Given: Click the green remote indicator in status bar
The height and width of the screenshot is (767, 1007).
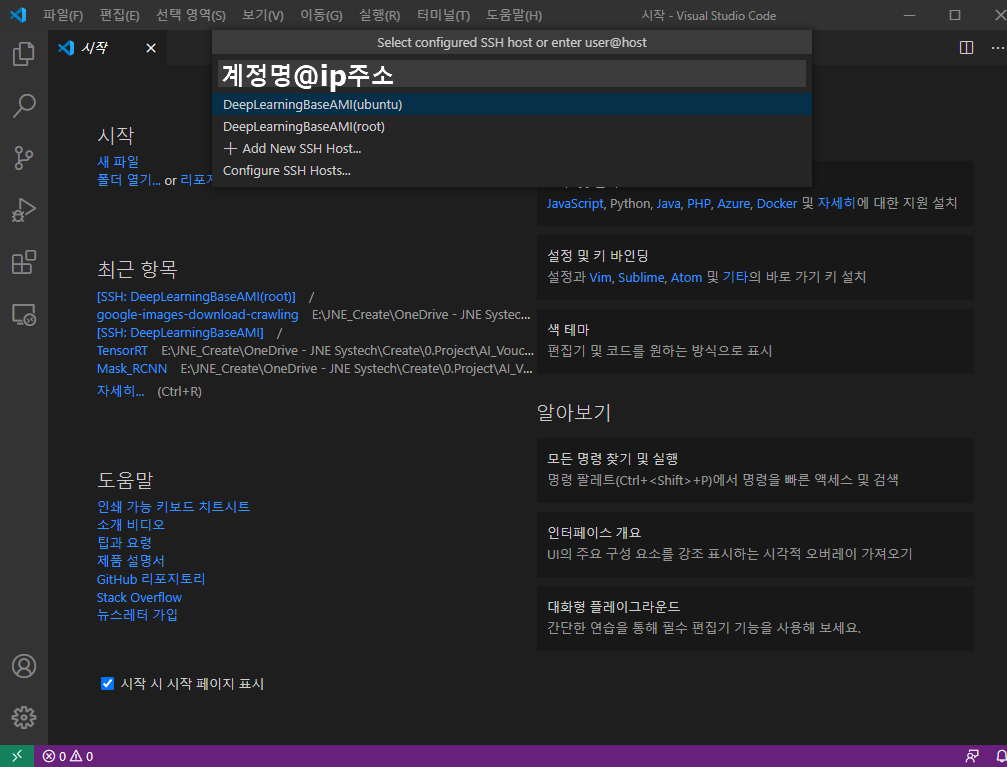Looking at the screenshot, I should 17,756.
